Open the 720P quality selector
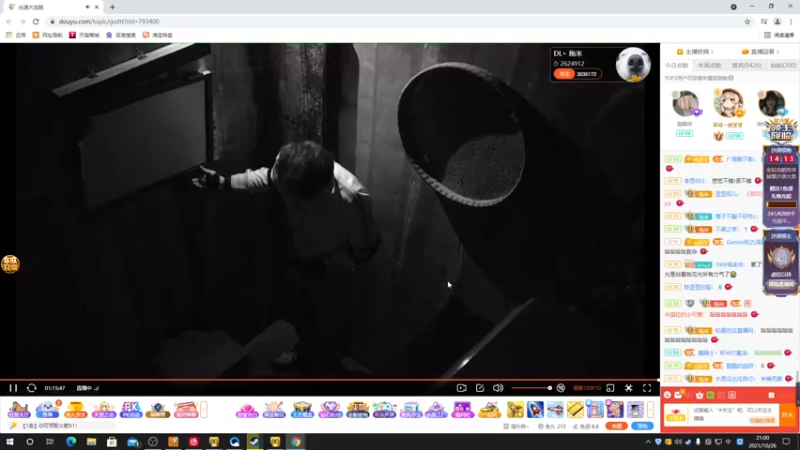 click(587, 388)
